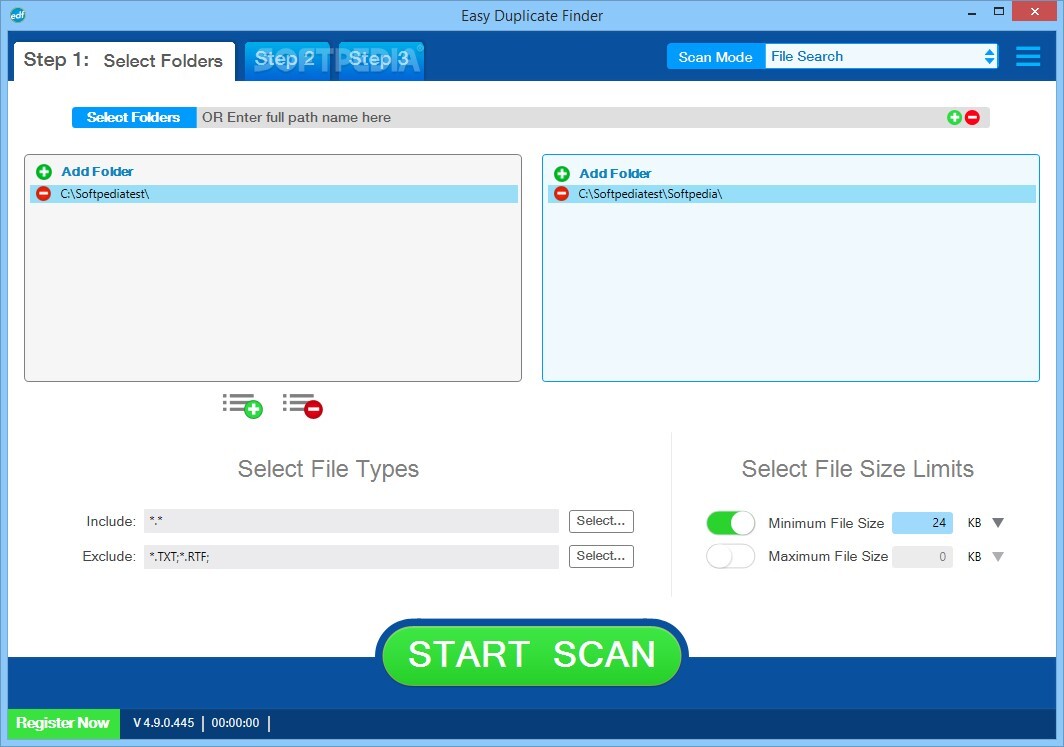Click green plus icon in path bar
This screenshot has height=747, width=1064.
(x=954, y=118)
